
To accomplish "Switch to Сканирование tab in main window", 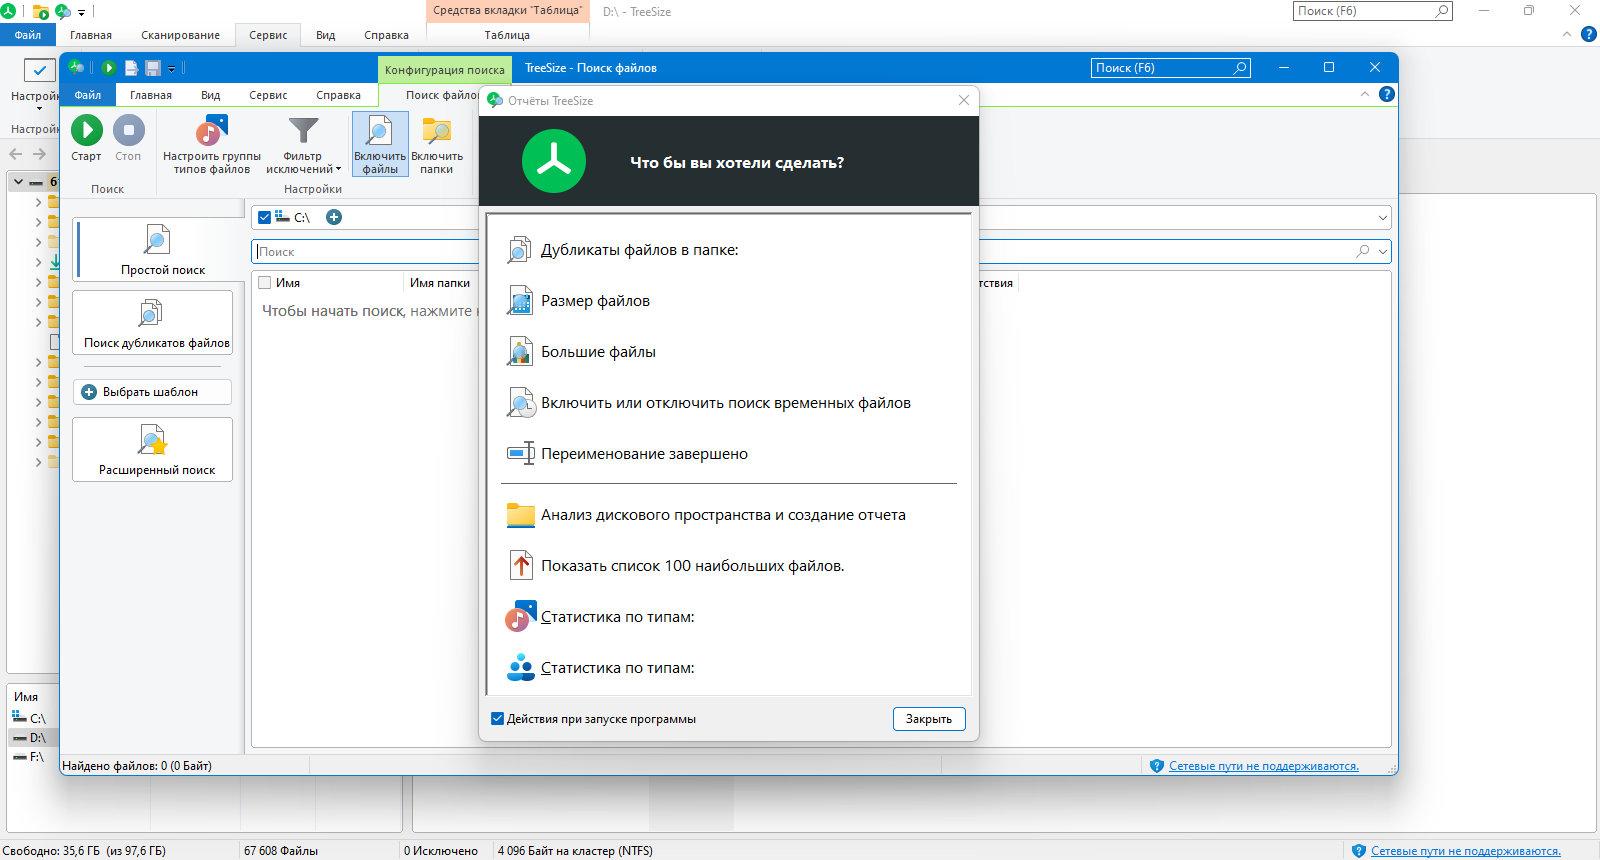I will pos(180,35).
